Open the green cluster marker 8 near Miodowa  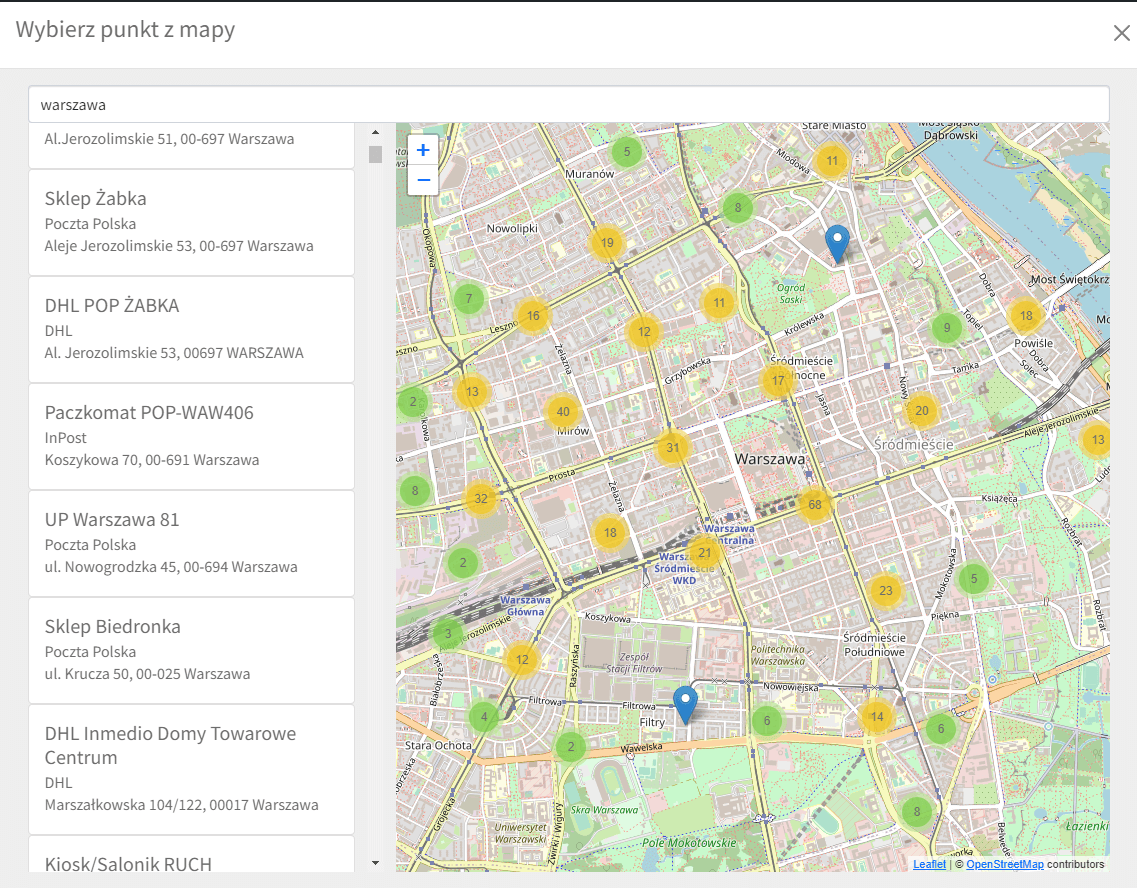point(737,207)
